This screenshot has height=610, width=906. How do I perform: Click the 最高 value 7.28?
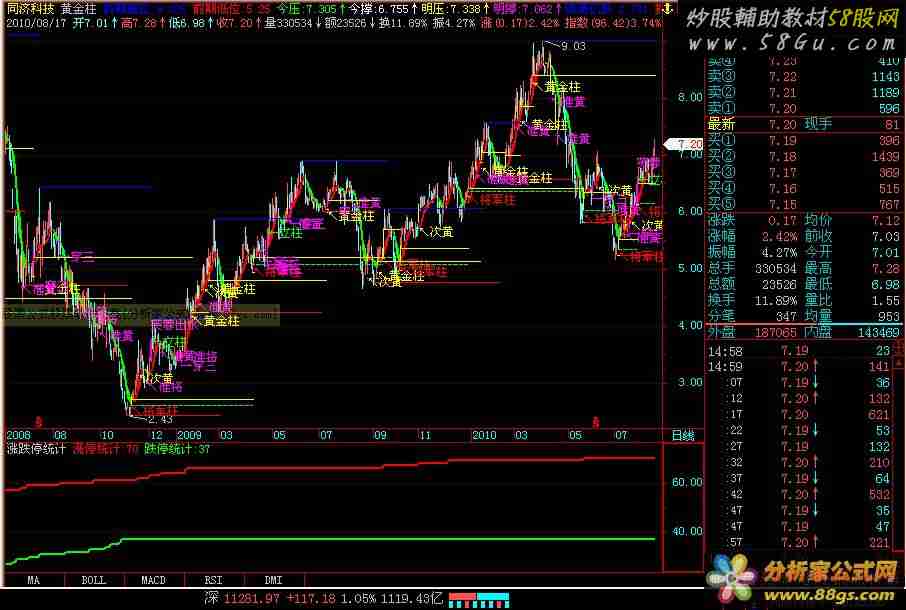(x=885, y=269)
